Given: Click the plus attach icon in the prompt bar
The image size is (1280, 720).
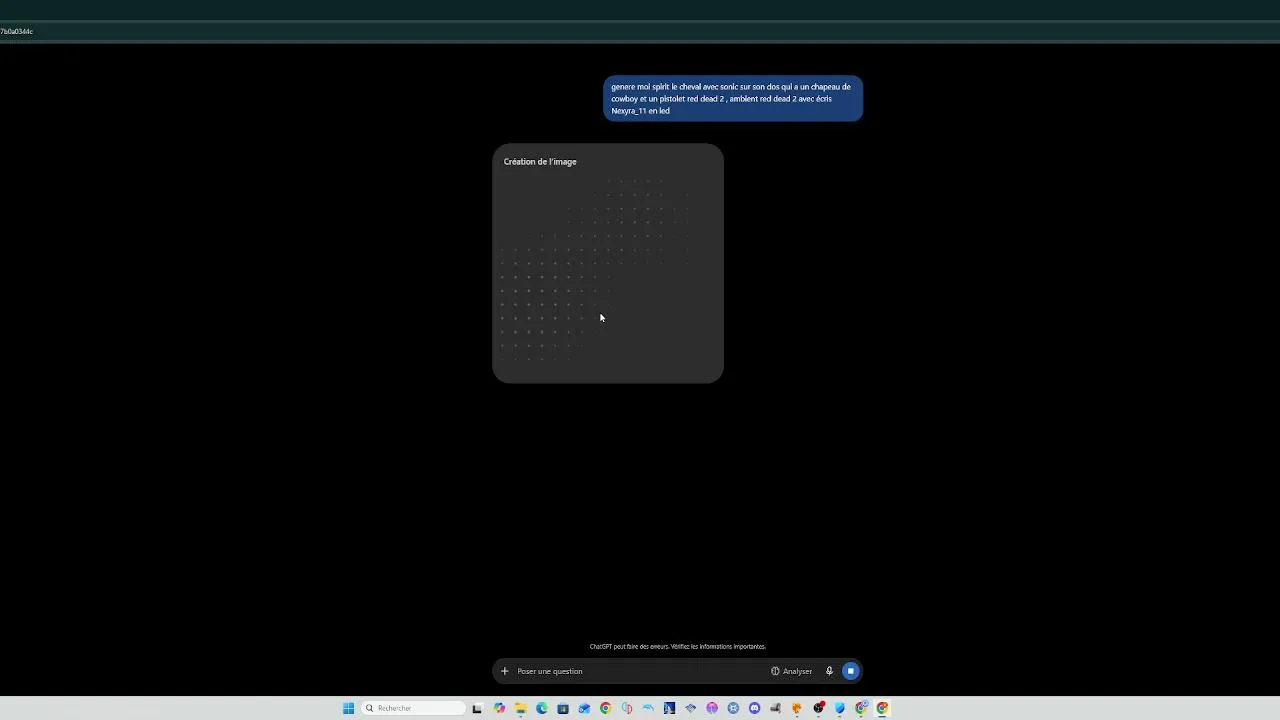Looking at the screenshot, I should pyautogui.click(x=504, y=671).
